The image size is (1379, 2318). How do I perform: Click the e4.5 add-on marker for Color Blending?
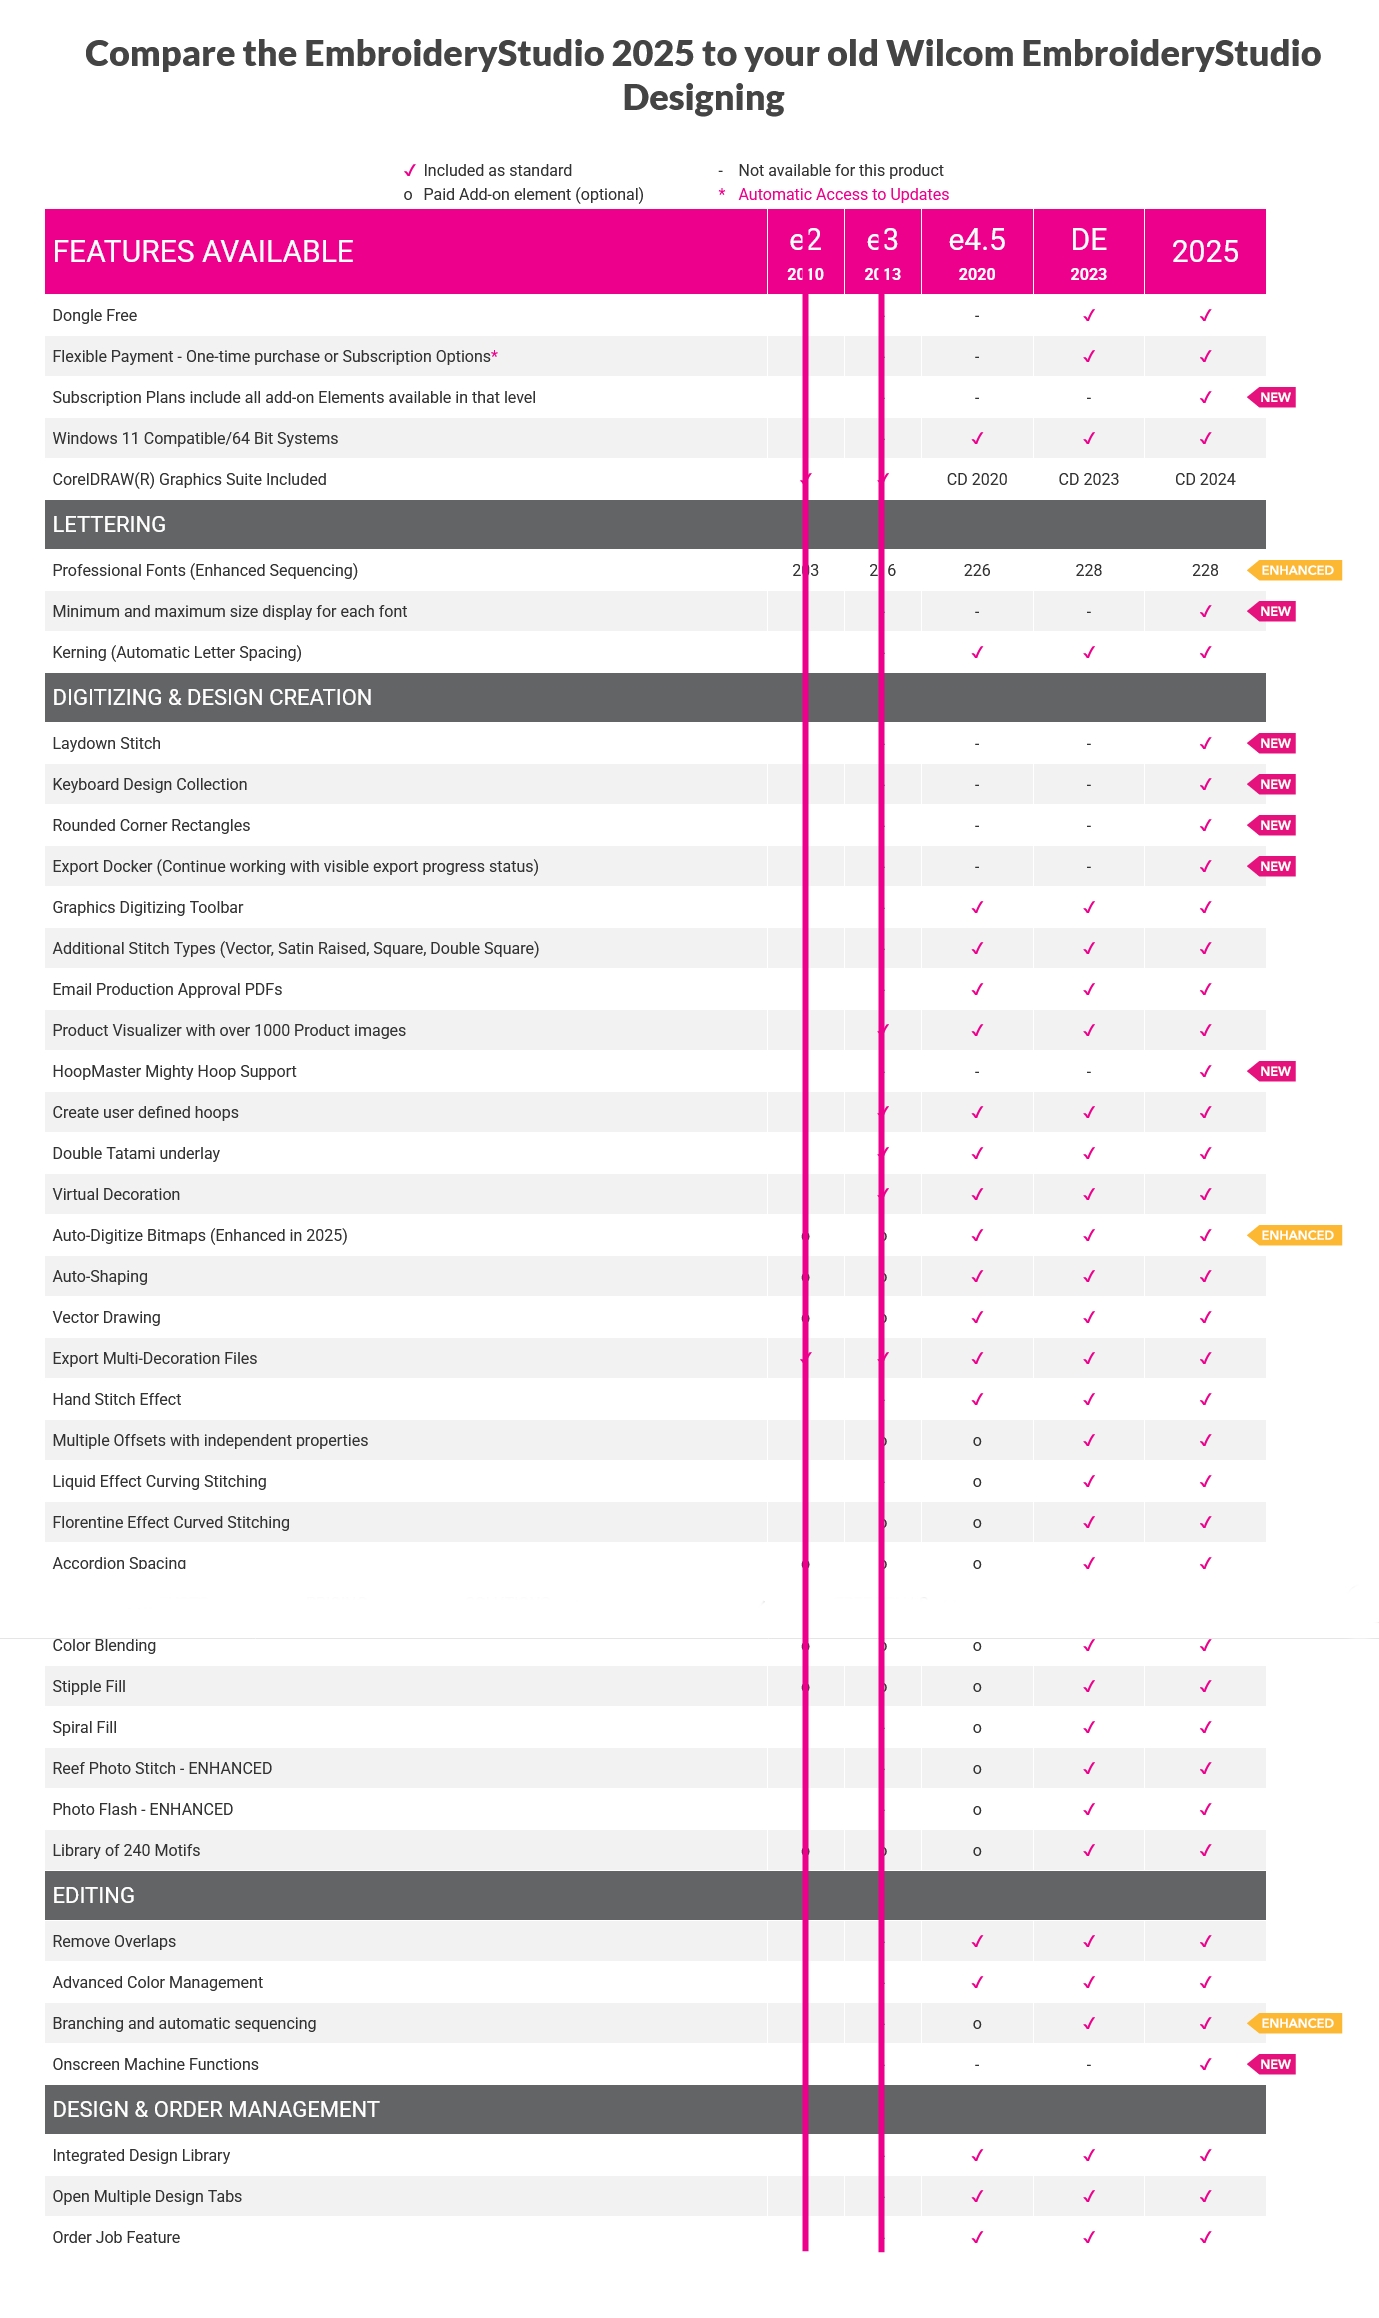[977, 1646]
